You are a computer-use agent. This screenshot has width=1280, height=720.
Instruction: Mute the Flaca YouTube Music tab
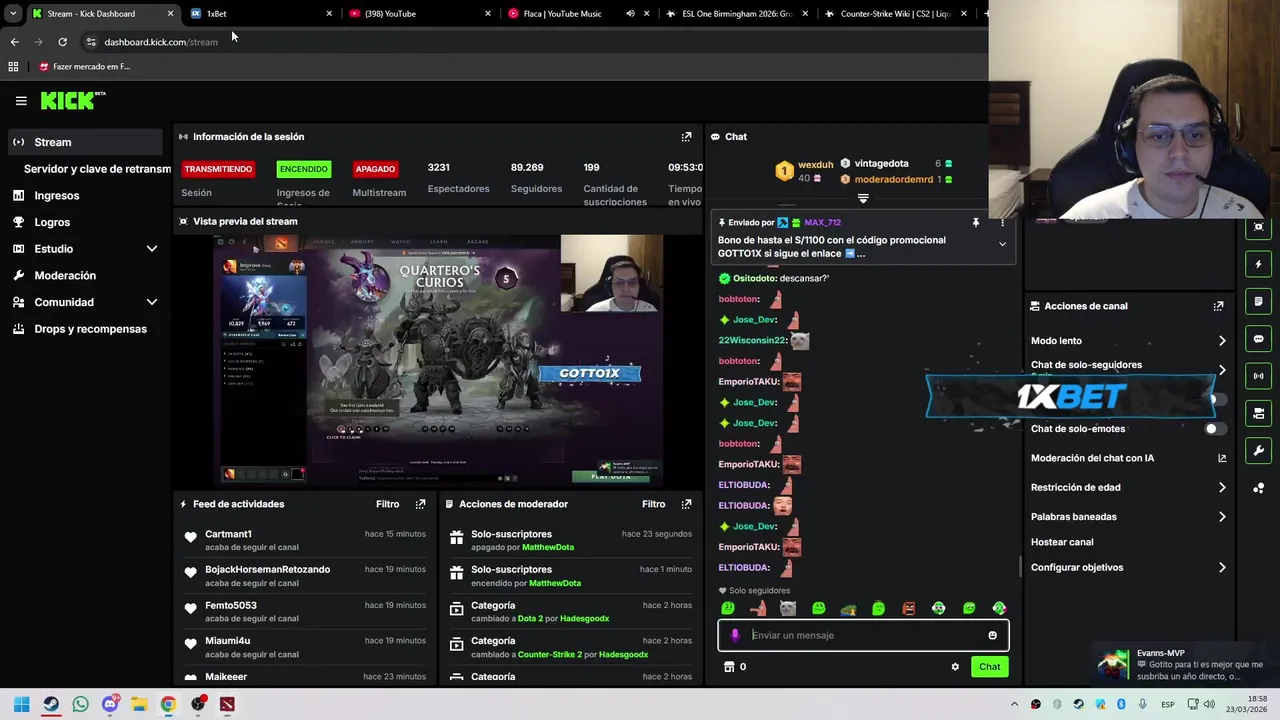(x=630, y=14)
